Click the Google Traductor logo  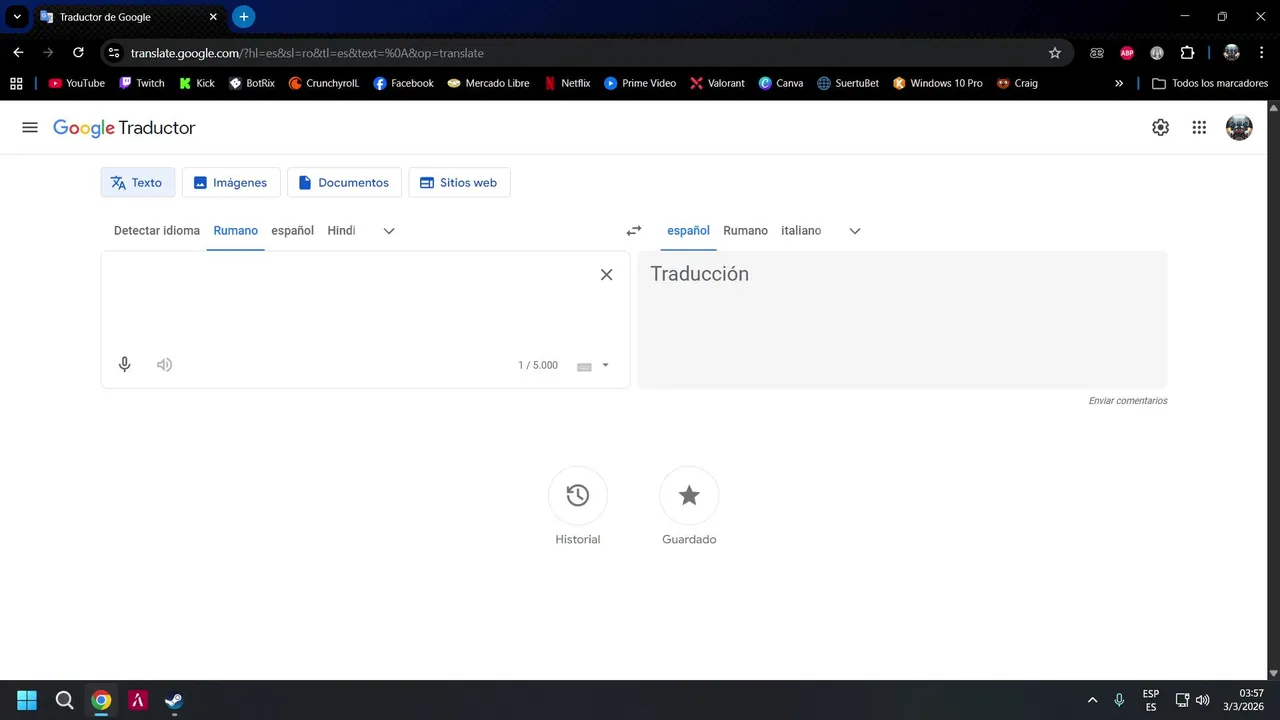pos(124,128)
